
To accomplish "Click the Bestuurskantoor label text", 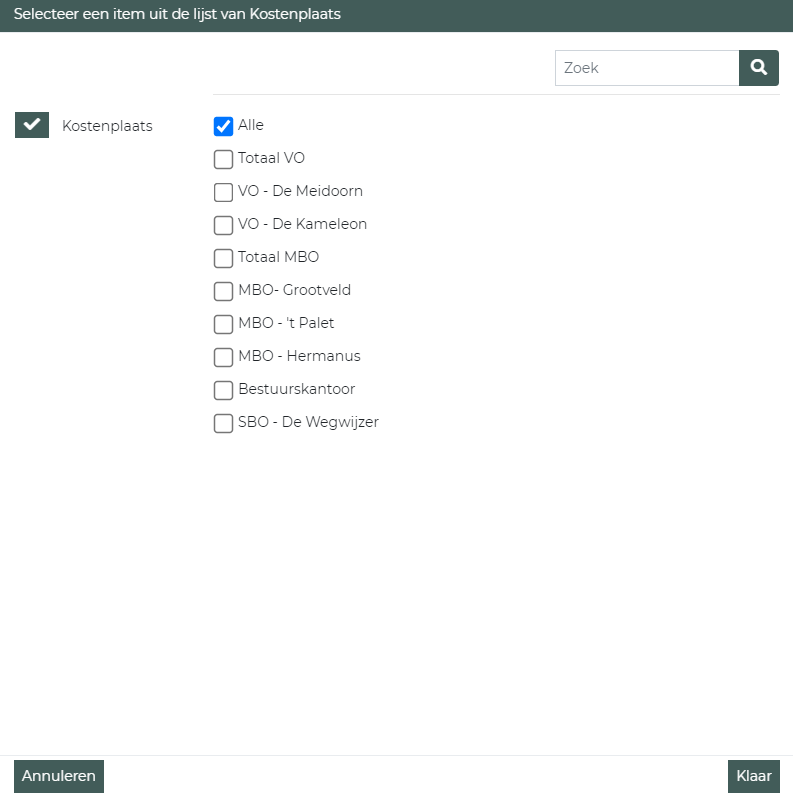I will pyautogui.click(x=296, y=389).
